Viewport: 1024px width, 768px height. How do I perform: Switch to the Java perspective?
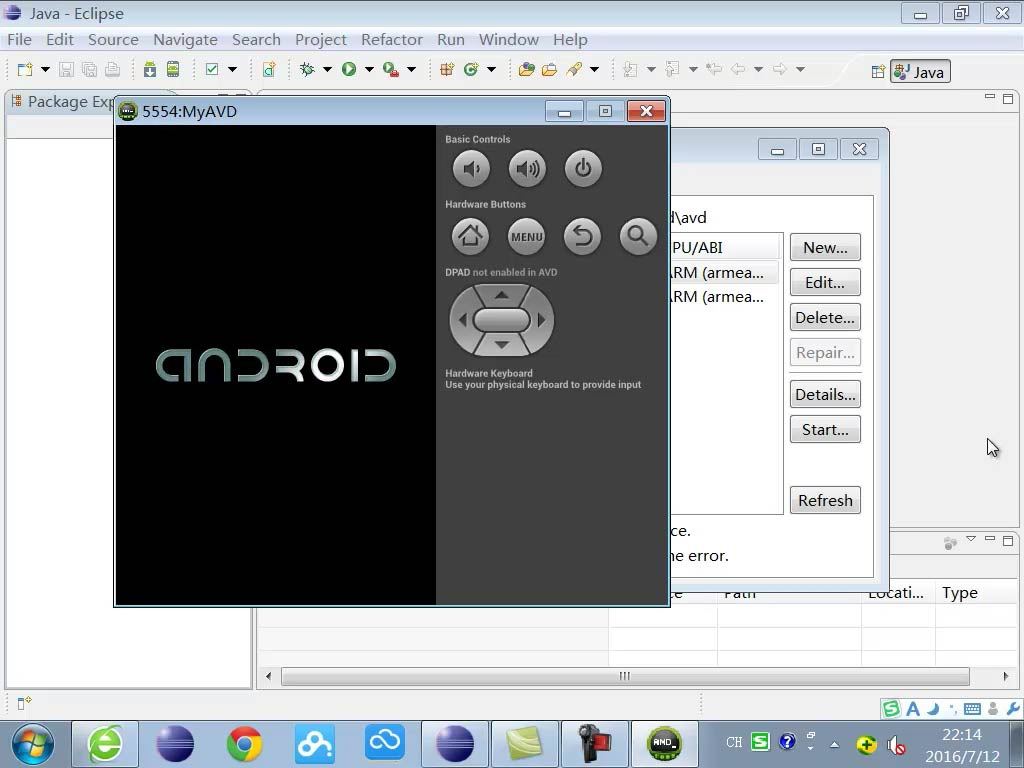tap(919, 72)
